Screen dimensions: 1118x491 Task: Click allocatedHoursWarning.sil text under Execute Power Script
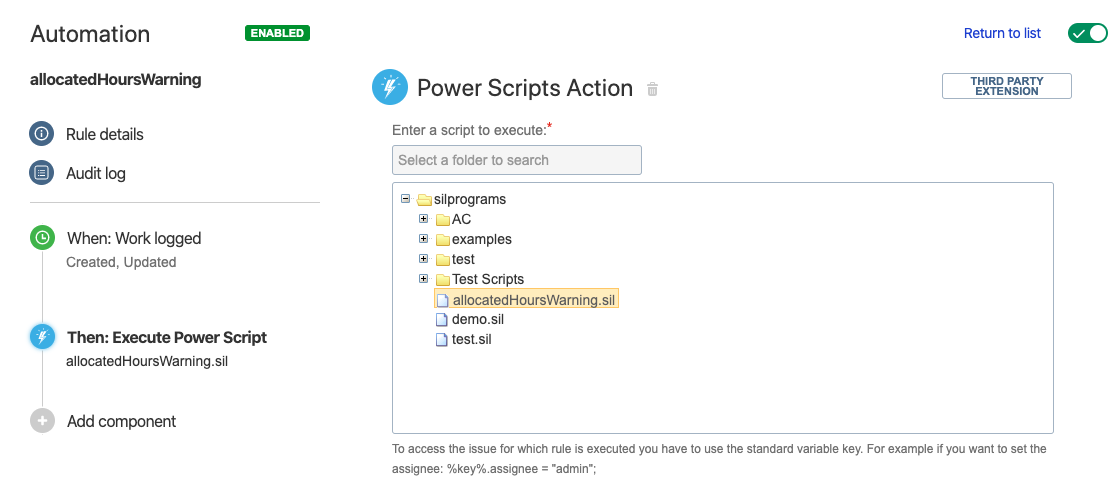pyautogui.click(x=147, y=361)
